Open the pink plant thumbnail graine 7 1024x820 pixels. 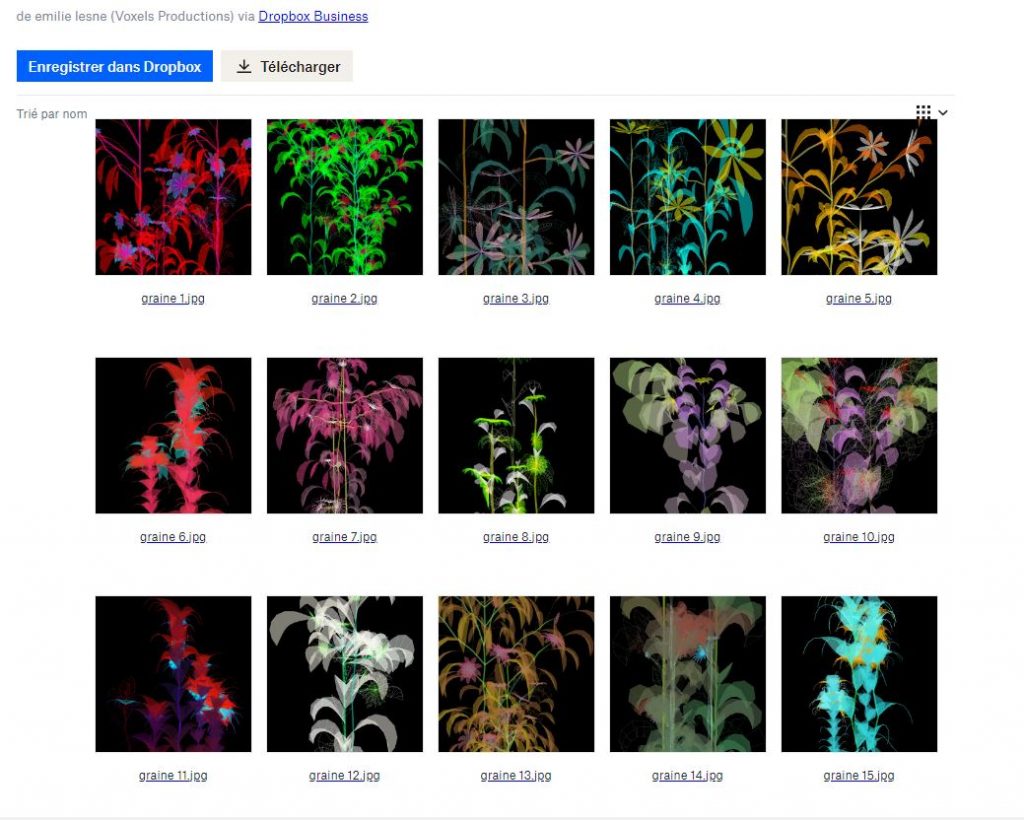click(x=344, y=436)
